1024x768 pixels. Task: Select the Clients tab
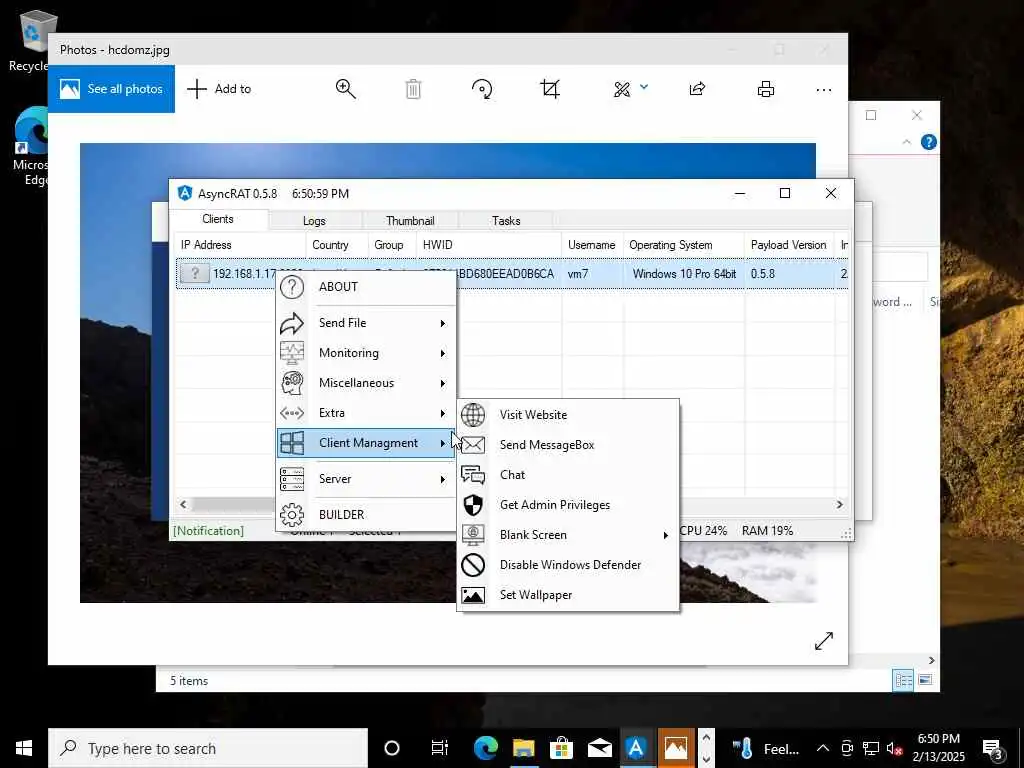218,219
